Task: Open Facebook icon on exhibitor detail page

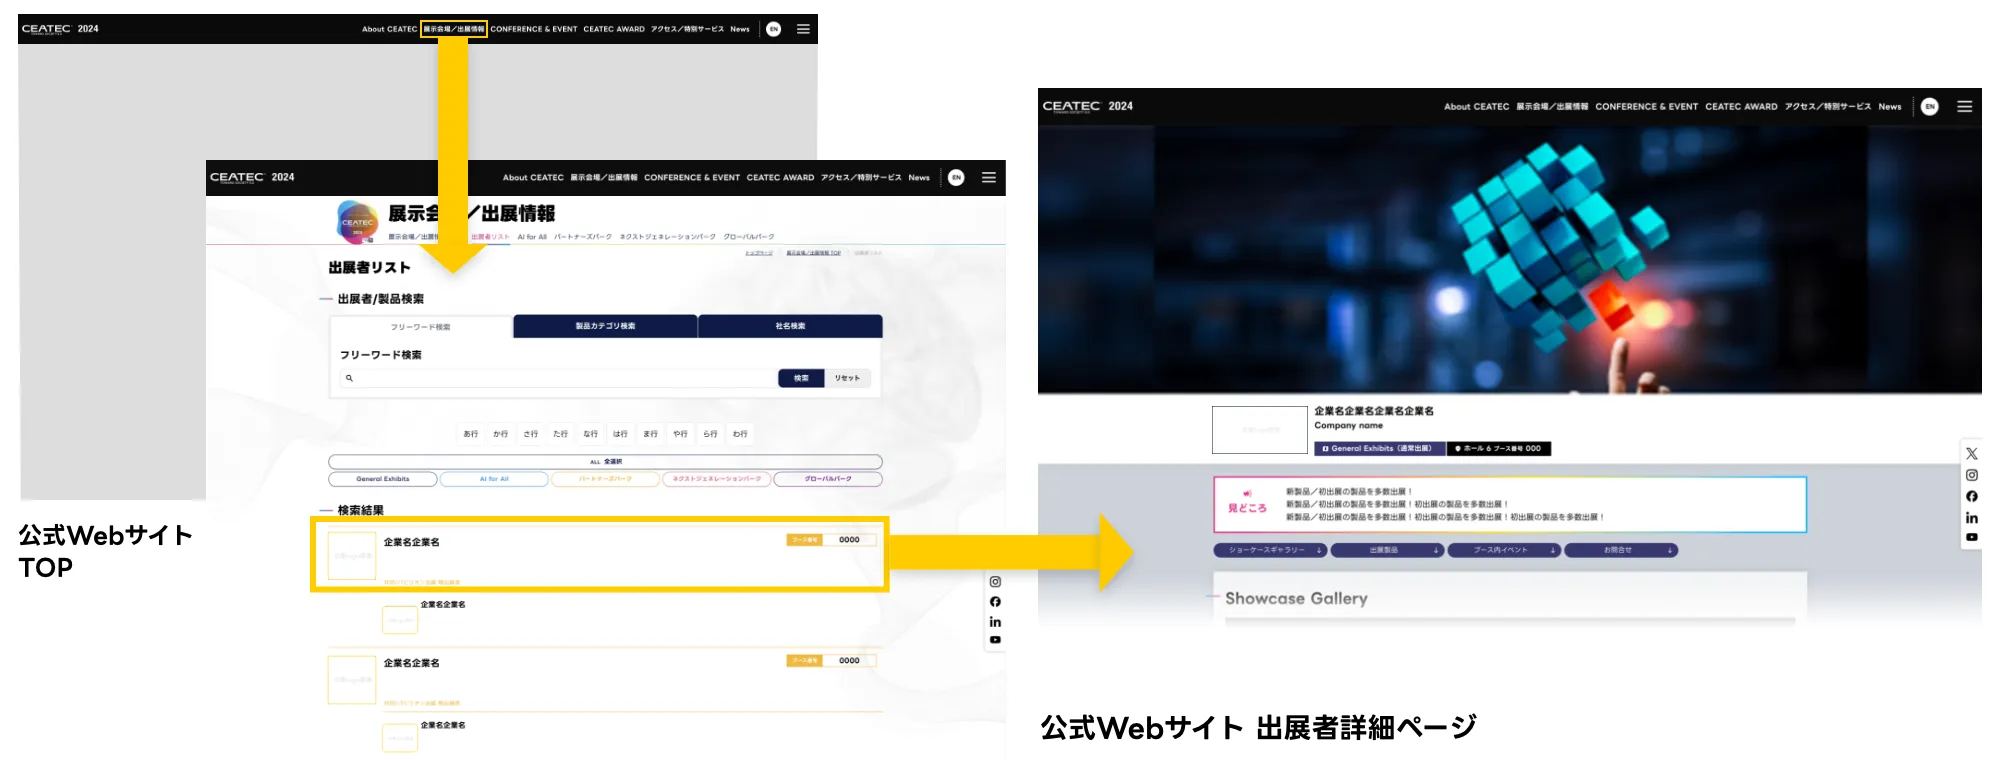Action: pos(1972,496)
